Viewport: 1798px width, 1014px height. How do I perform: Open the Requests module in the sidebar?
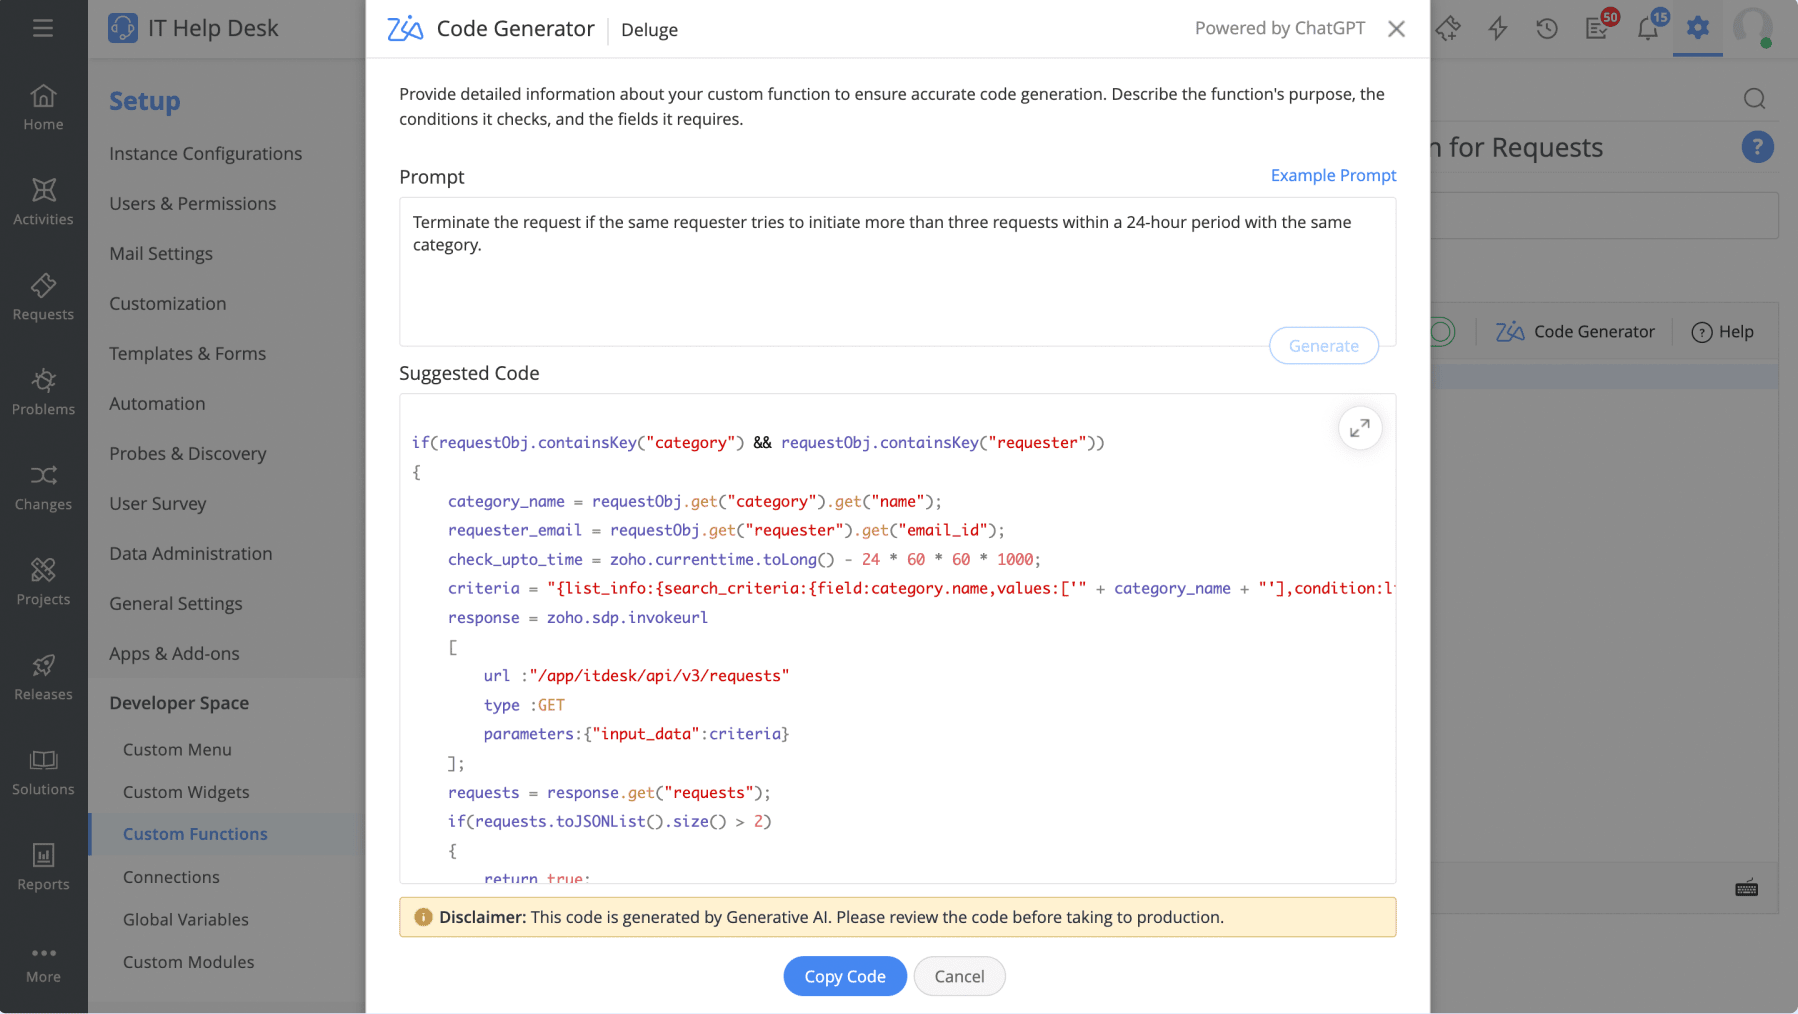(43, 297)
